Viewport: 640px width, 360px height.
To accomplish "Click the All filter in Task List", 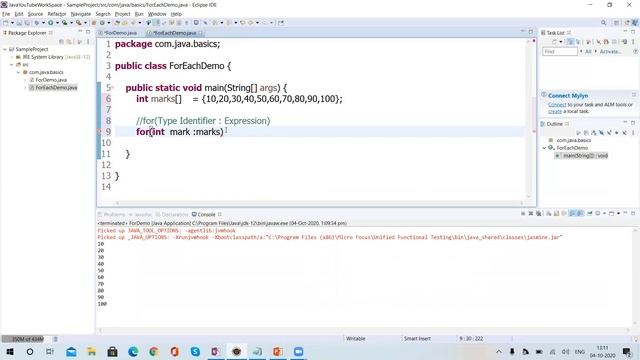I will (588, 52).
